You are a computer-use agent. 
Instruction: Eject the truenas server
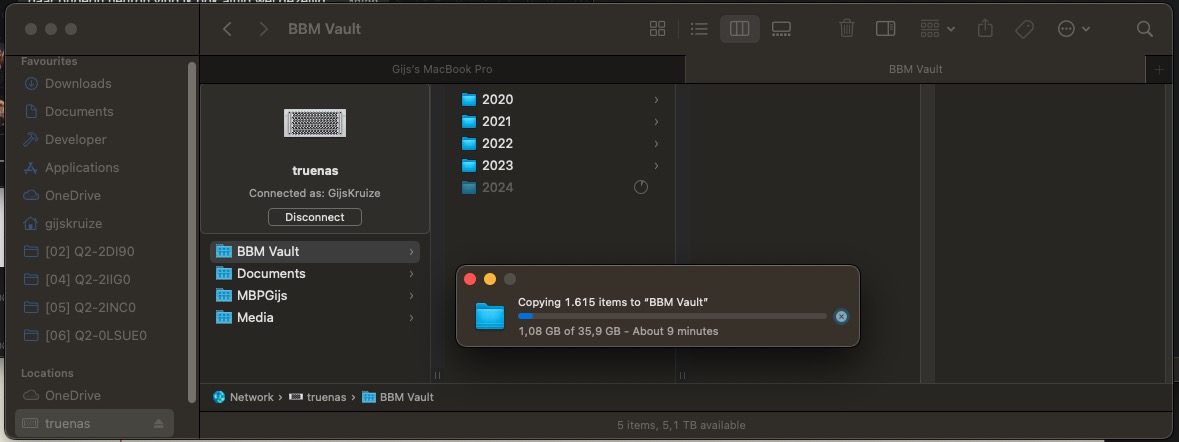tap(159, 424)
